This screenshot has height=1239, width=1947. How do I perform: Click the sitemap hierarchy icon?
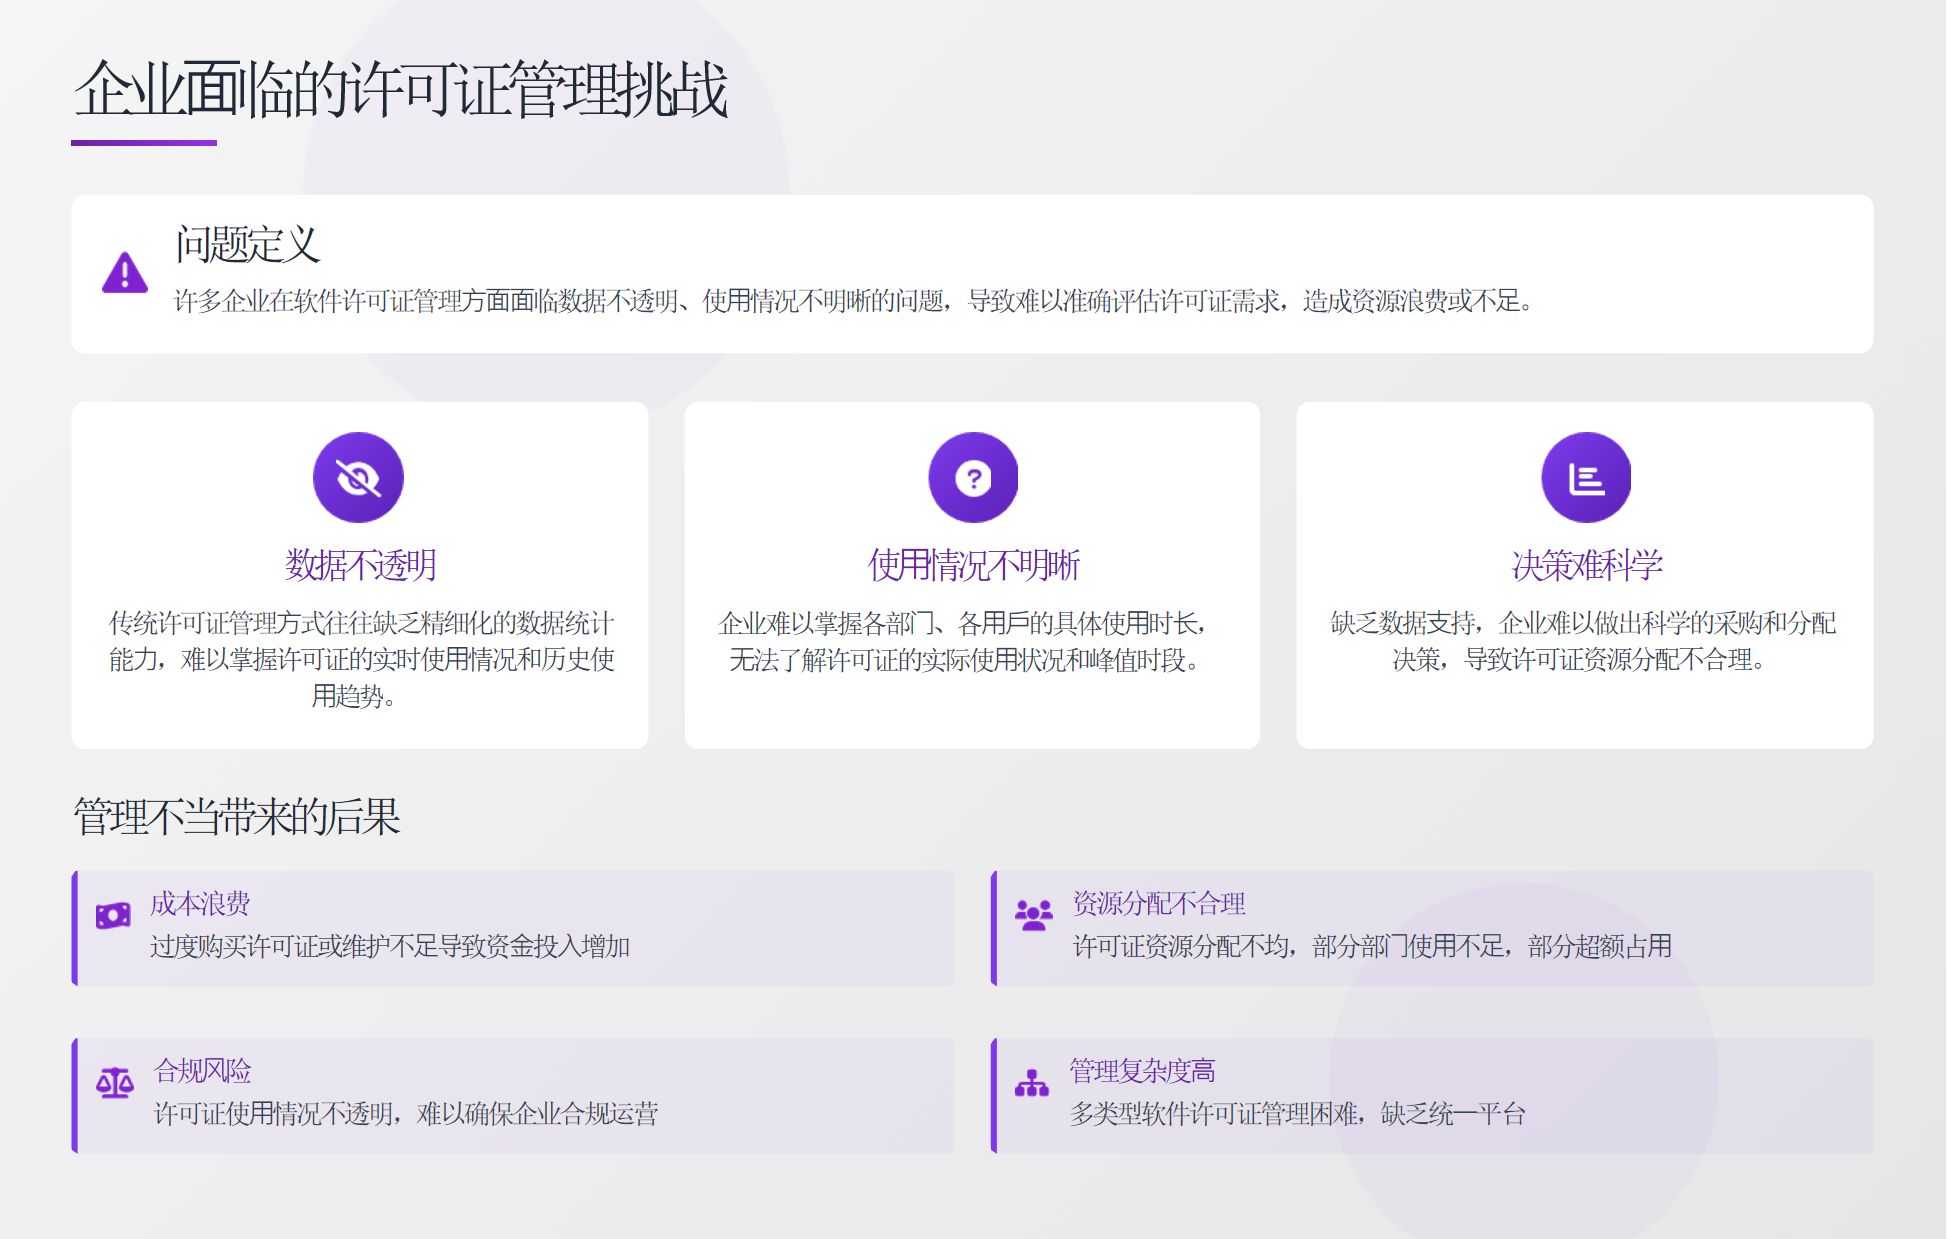tap(1032, 1083)
